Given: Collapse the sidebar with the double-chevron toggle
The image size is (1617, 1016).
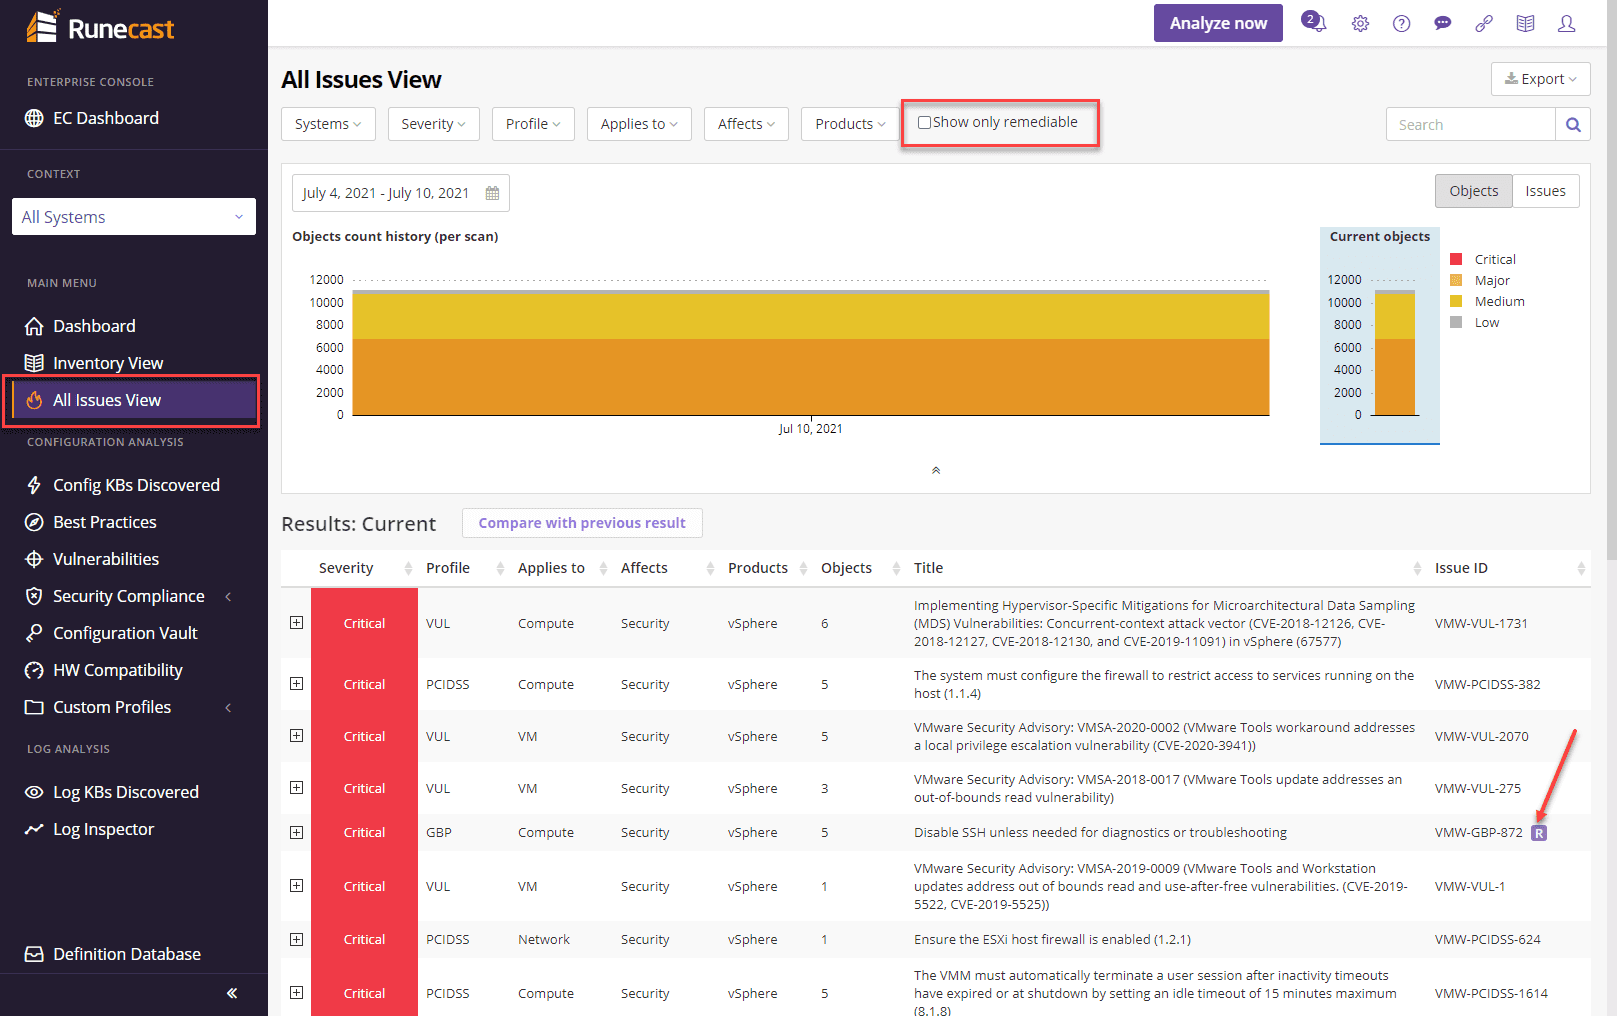Looking at the screenshot, I should pos(231,993).
